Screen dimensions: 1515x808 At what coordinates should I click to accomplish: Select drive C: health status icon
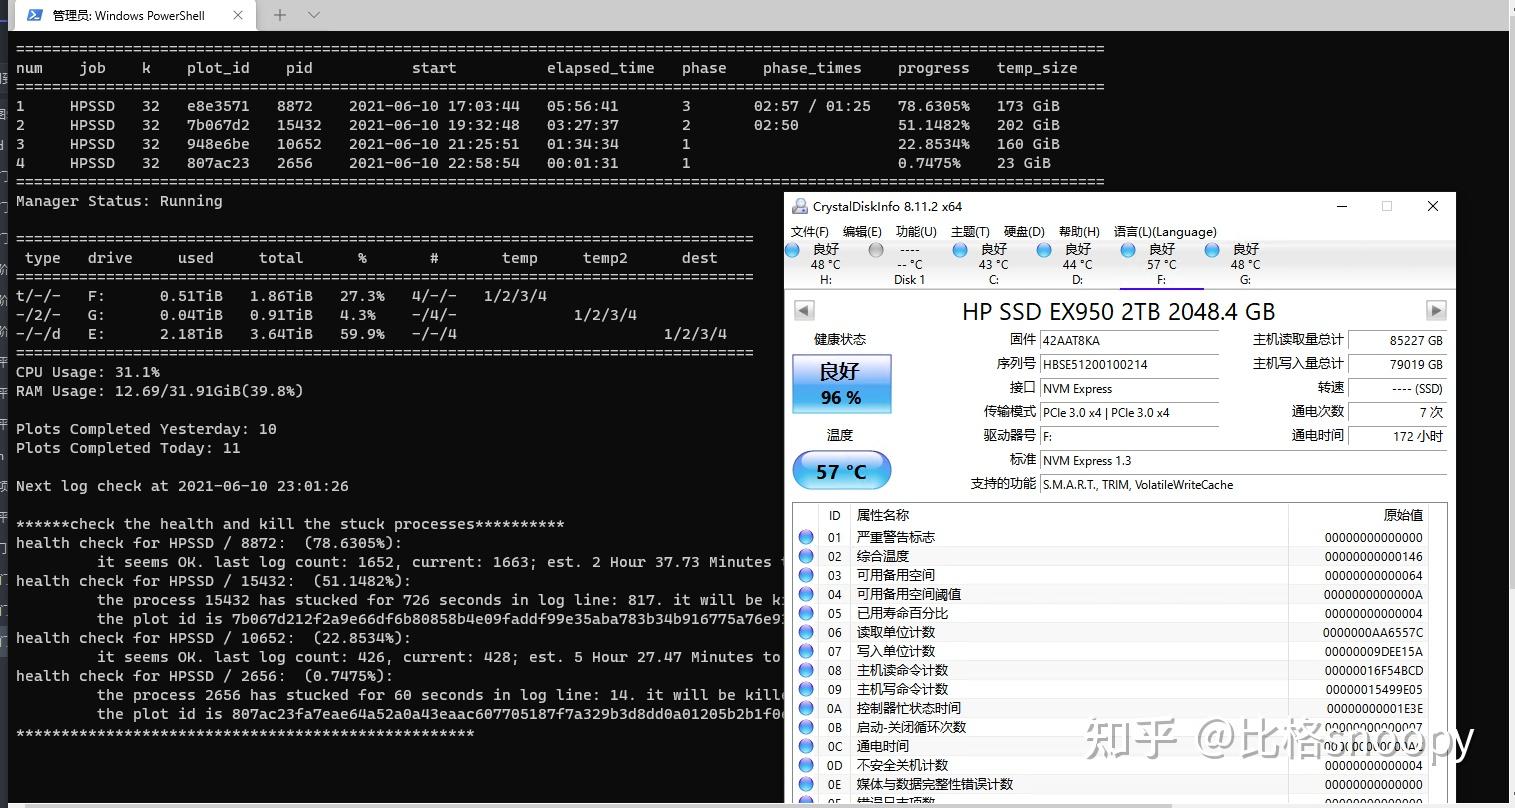coord(959,250)
